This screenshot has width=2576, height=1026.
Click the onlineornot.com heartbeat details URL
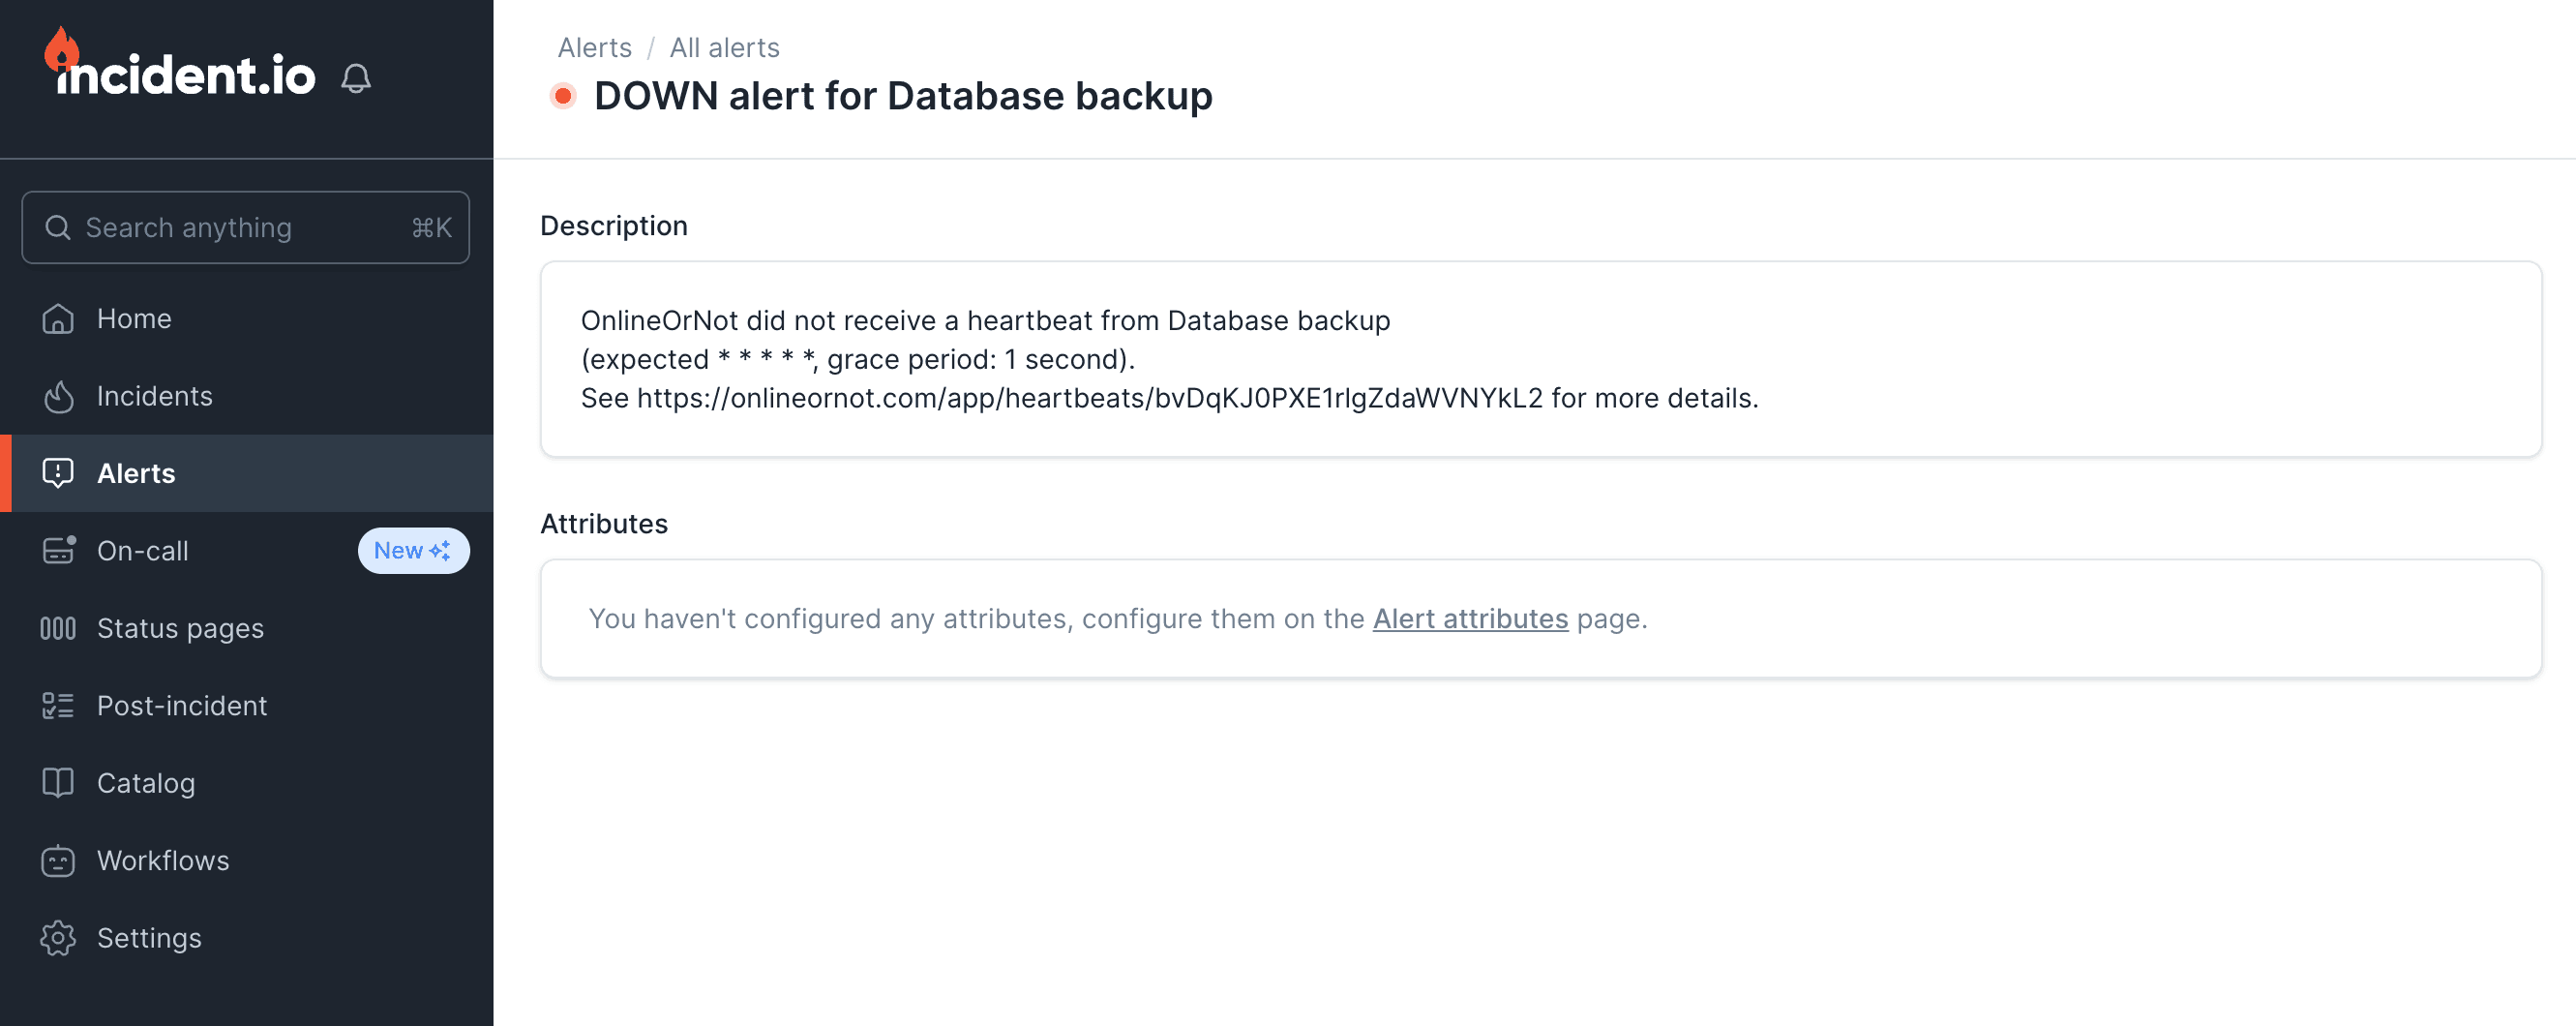(x=1090, y=398)
